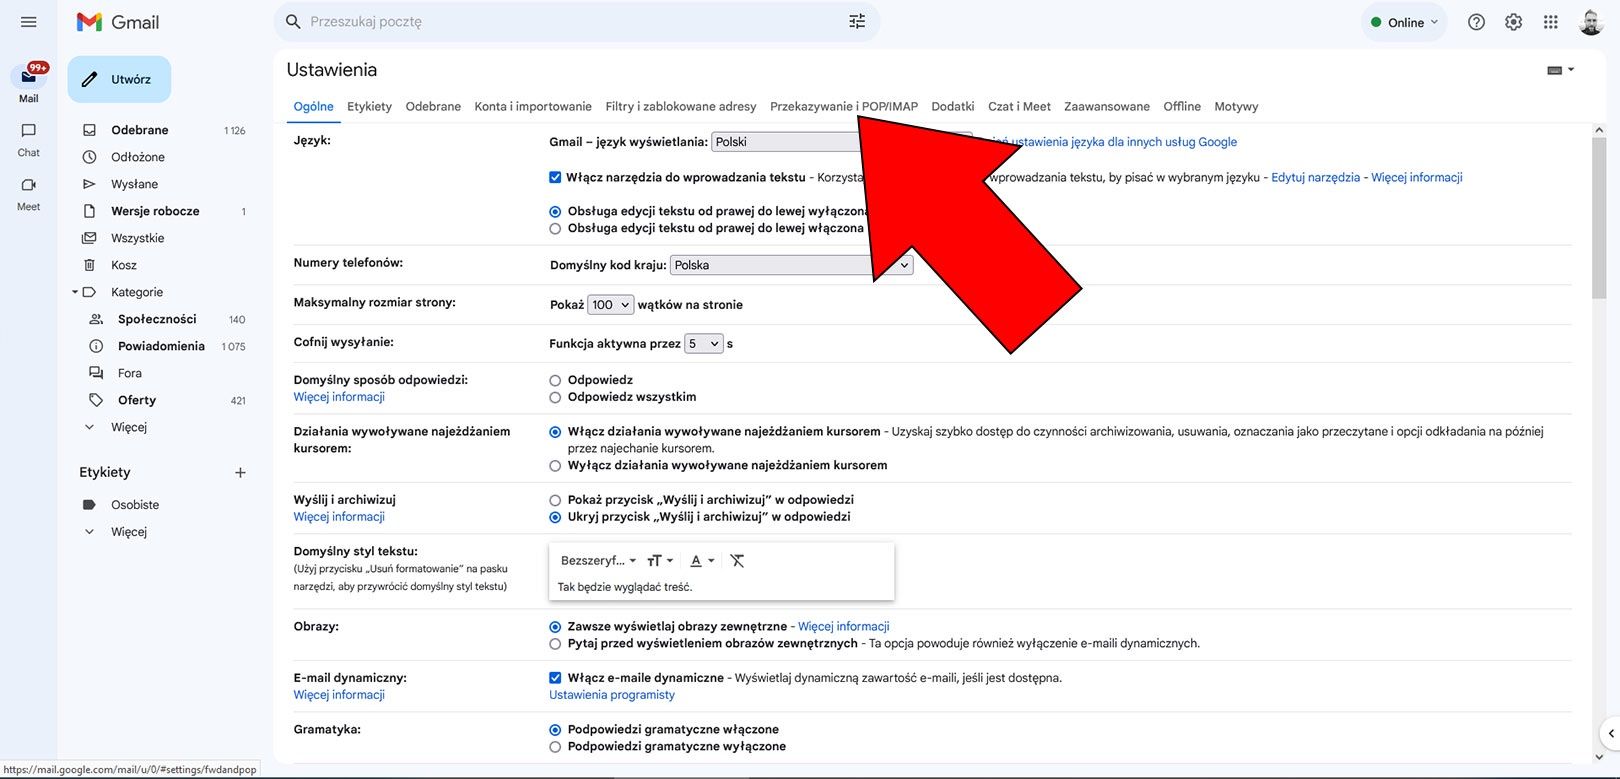Open the Chat icon in left rail
Screen dimensions: 1620x779
click(29, 131)
